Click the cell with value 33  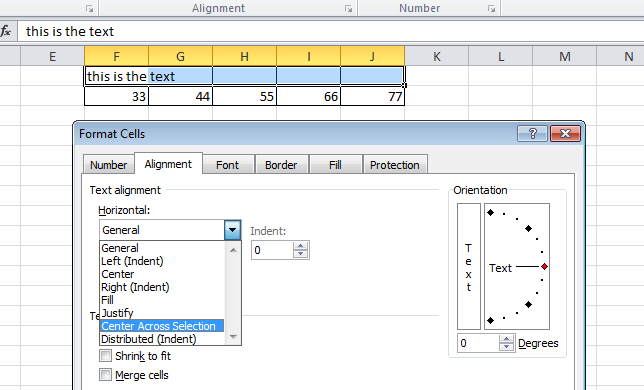coord(116,96)
